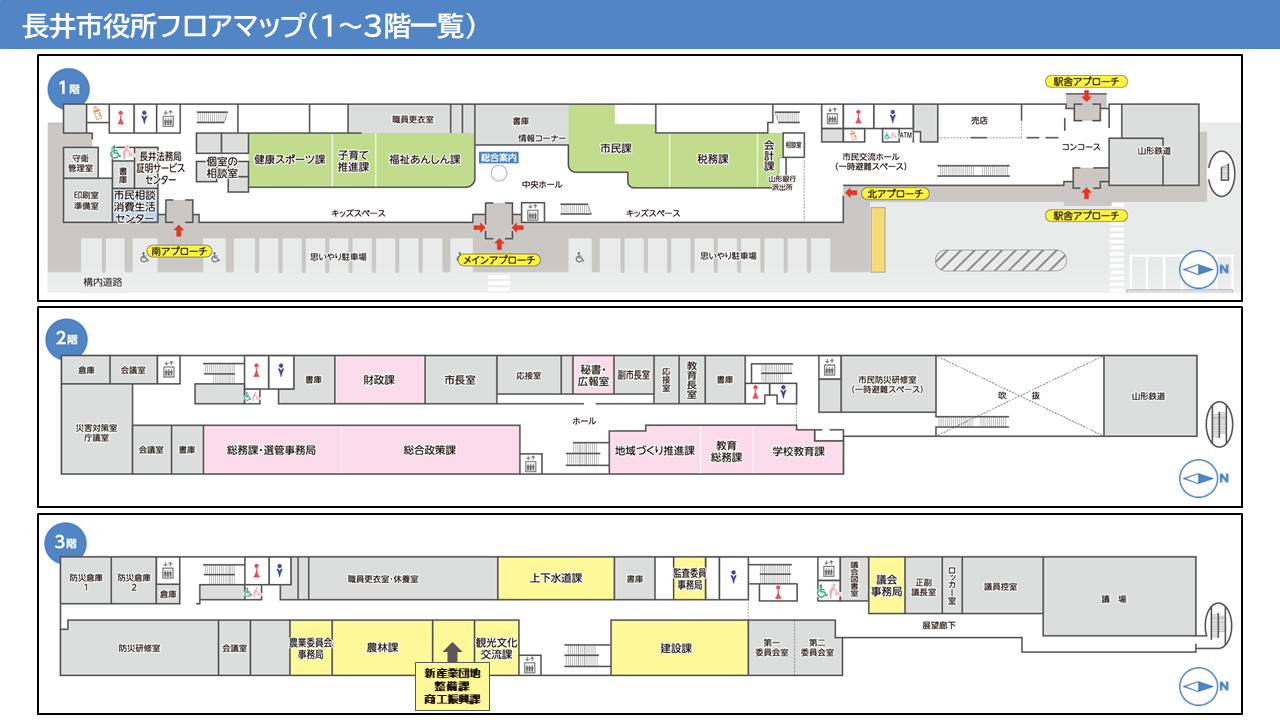Select the 総合政策課 room
The image size is (1280, 720).
point(430,450)
